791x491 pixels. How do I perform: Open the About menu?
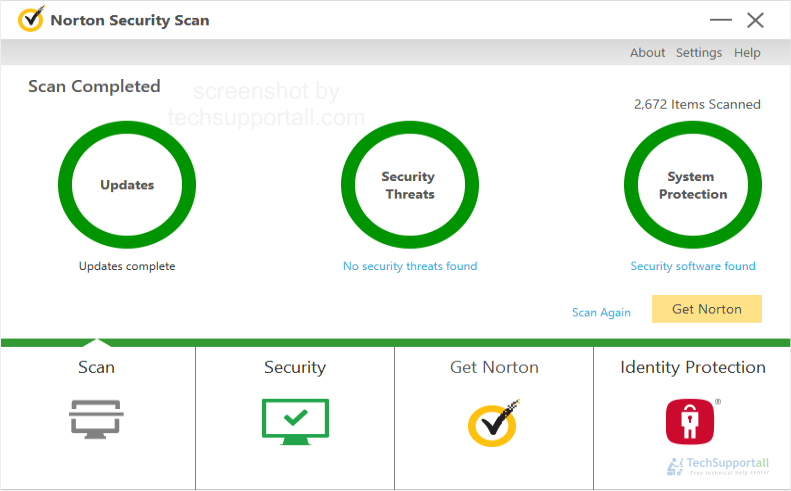point(647,52)
